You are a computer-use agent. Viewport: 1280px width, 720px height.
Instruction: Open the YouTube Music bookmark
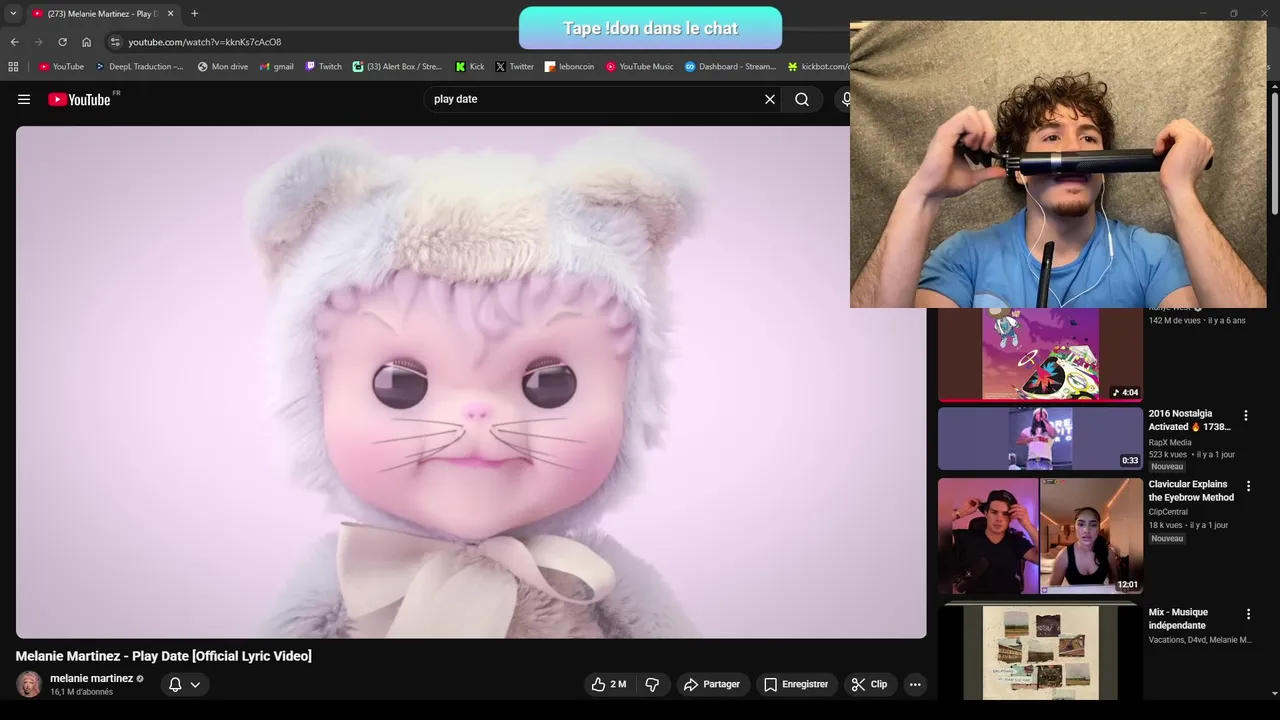(640, 67)
